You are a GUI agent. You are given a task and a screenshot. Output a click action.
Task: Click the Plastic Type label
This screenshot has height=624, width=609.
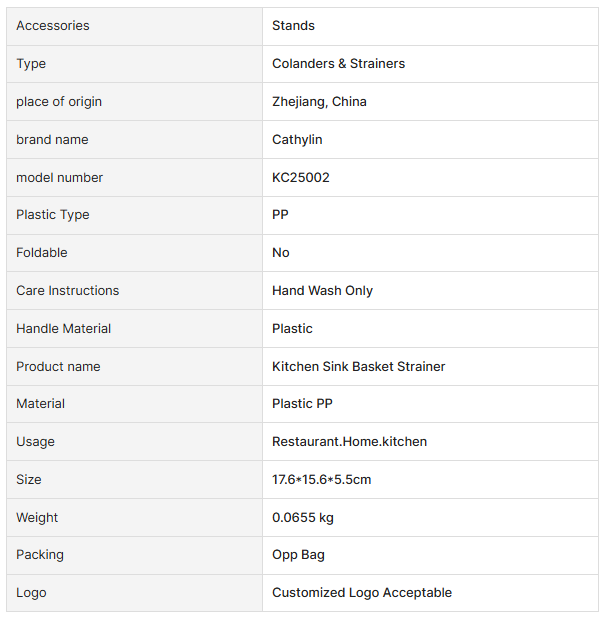pos(52,215)
